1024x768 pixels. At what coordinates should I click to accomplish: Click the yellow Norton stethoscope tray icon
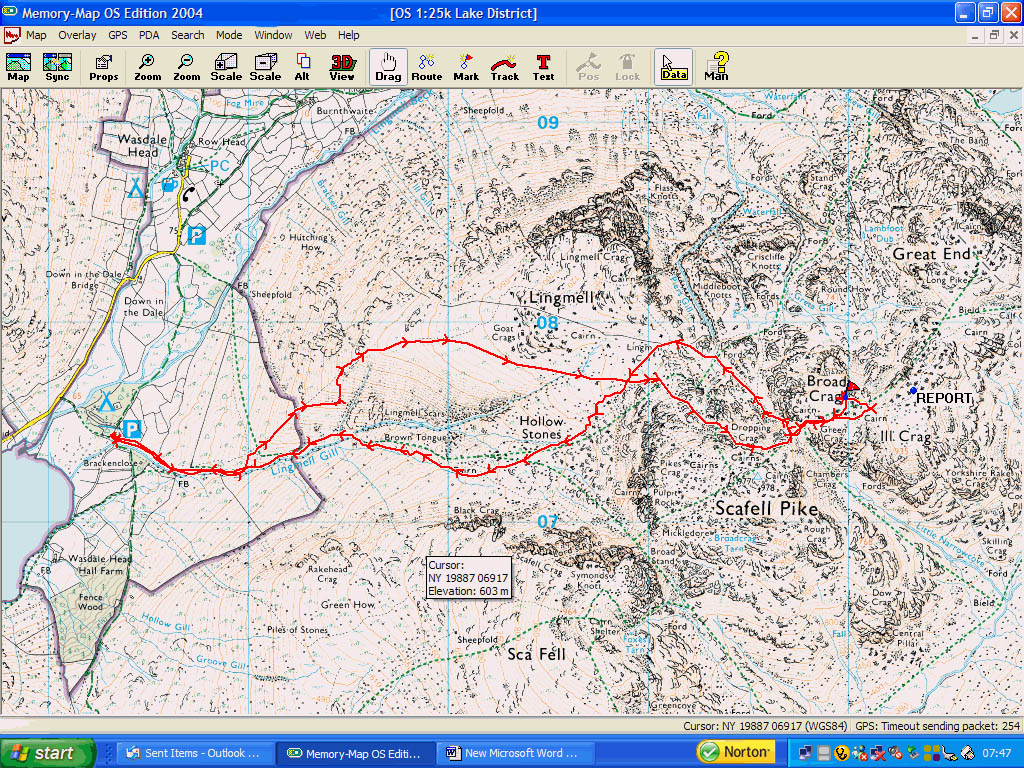(x=842, y=753)
